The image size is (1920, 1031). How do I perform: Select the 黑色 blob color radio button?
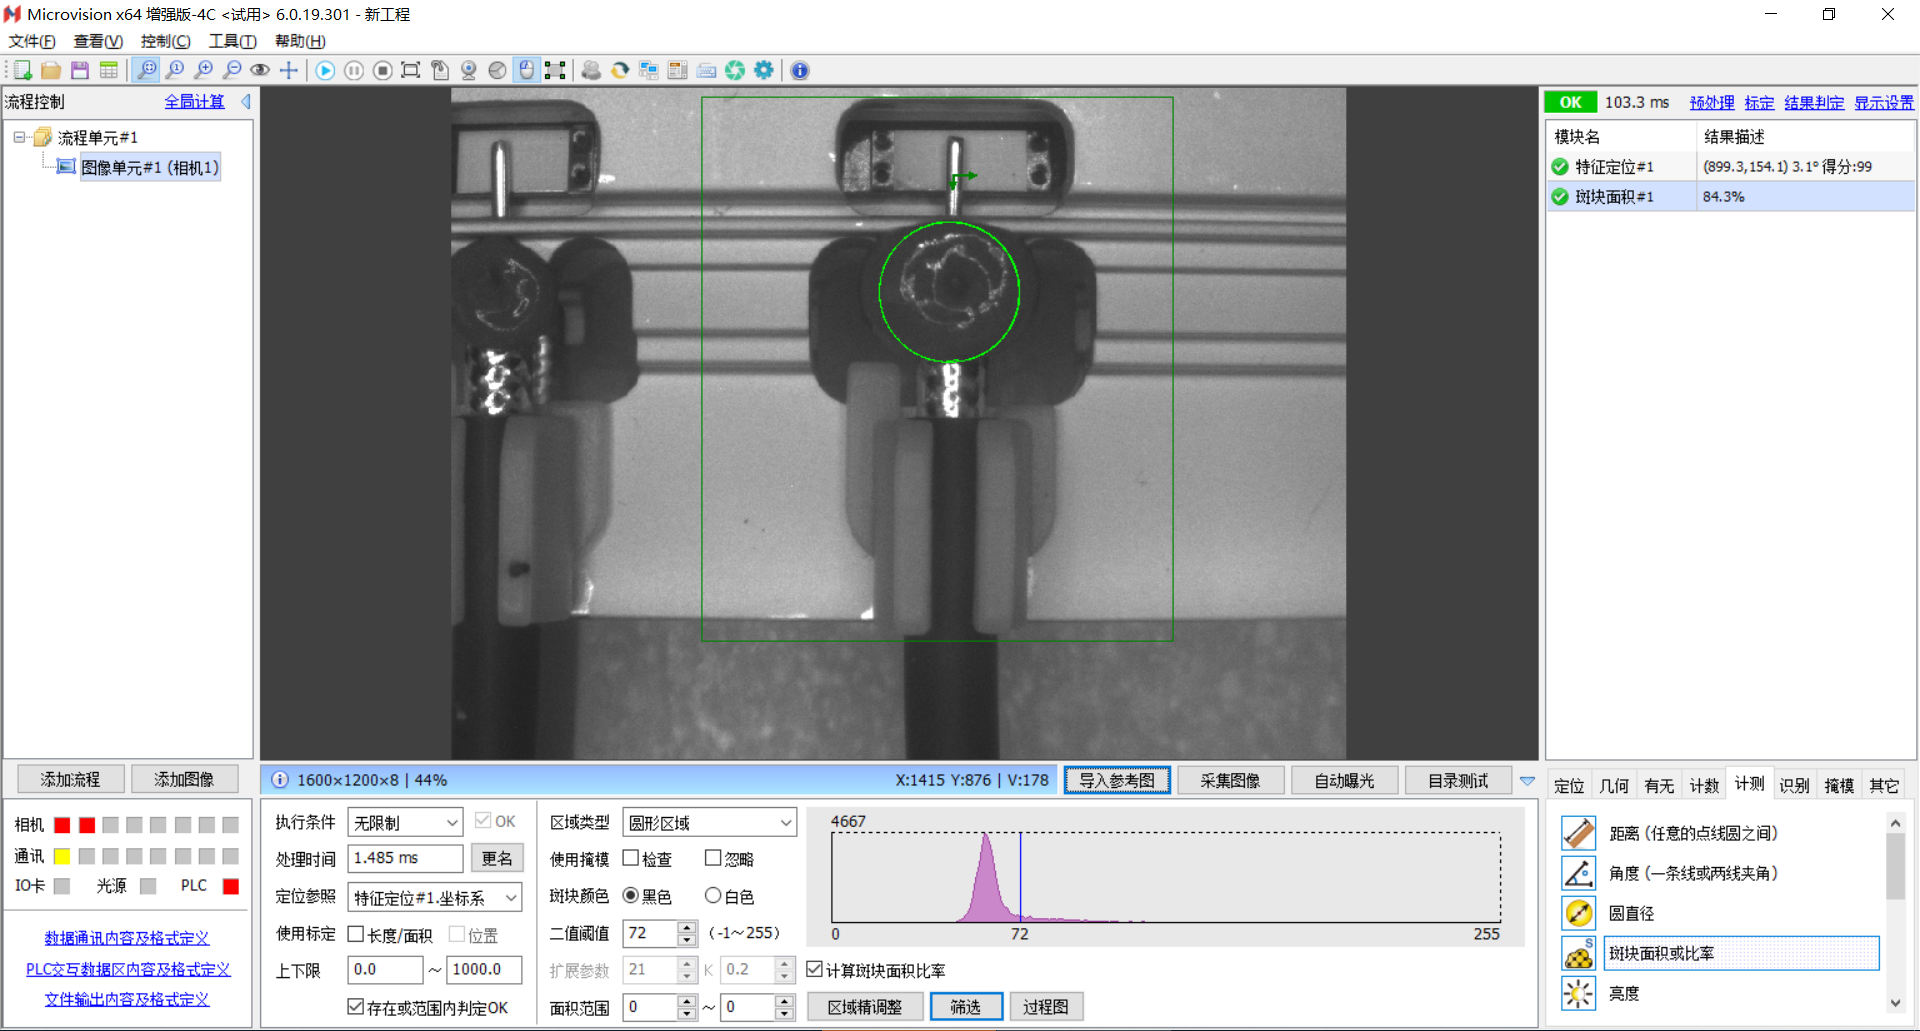pos(631,895)
